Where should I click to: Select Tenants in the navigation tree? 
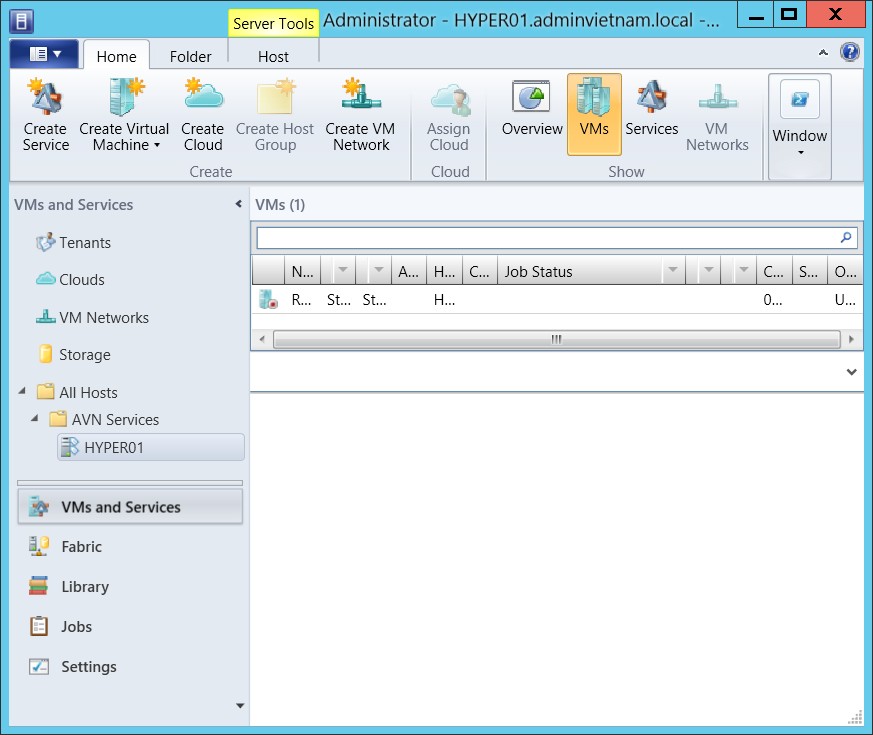[73, 243]
